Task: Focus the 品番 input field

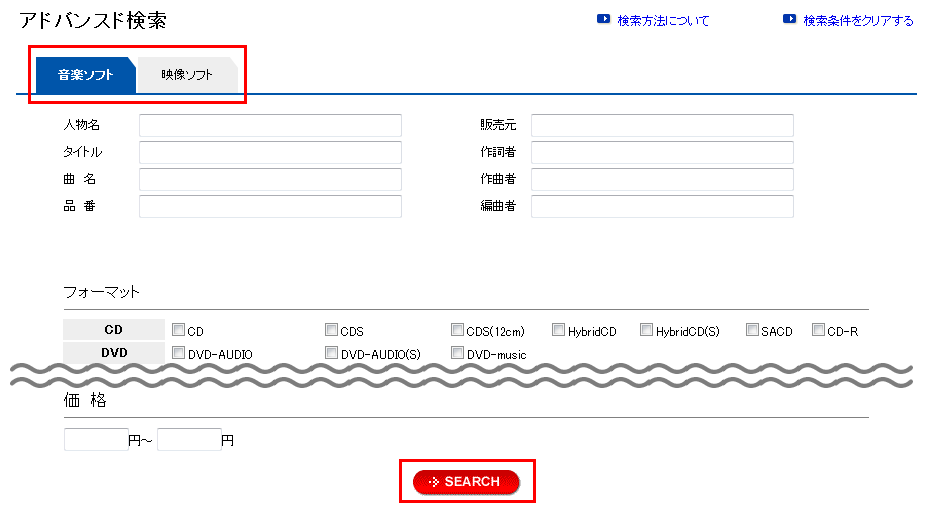Action: pyautogui.click(x=270, y=206)
